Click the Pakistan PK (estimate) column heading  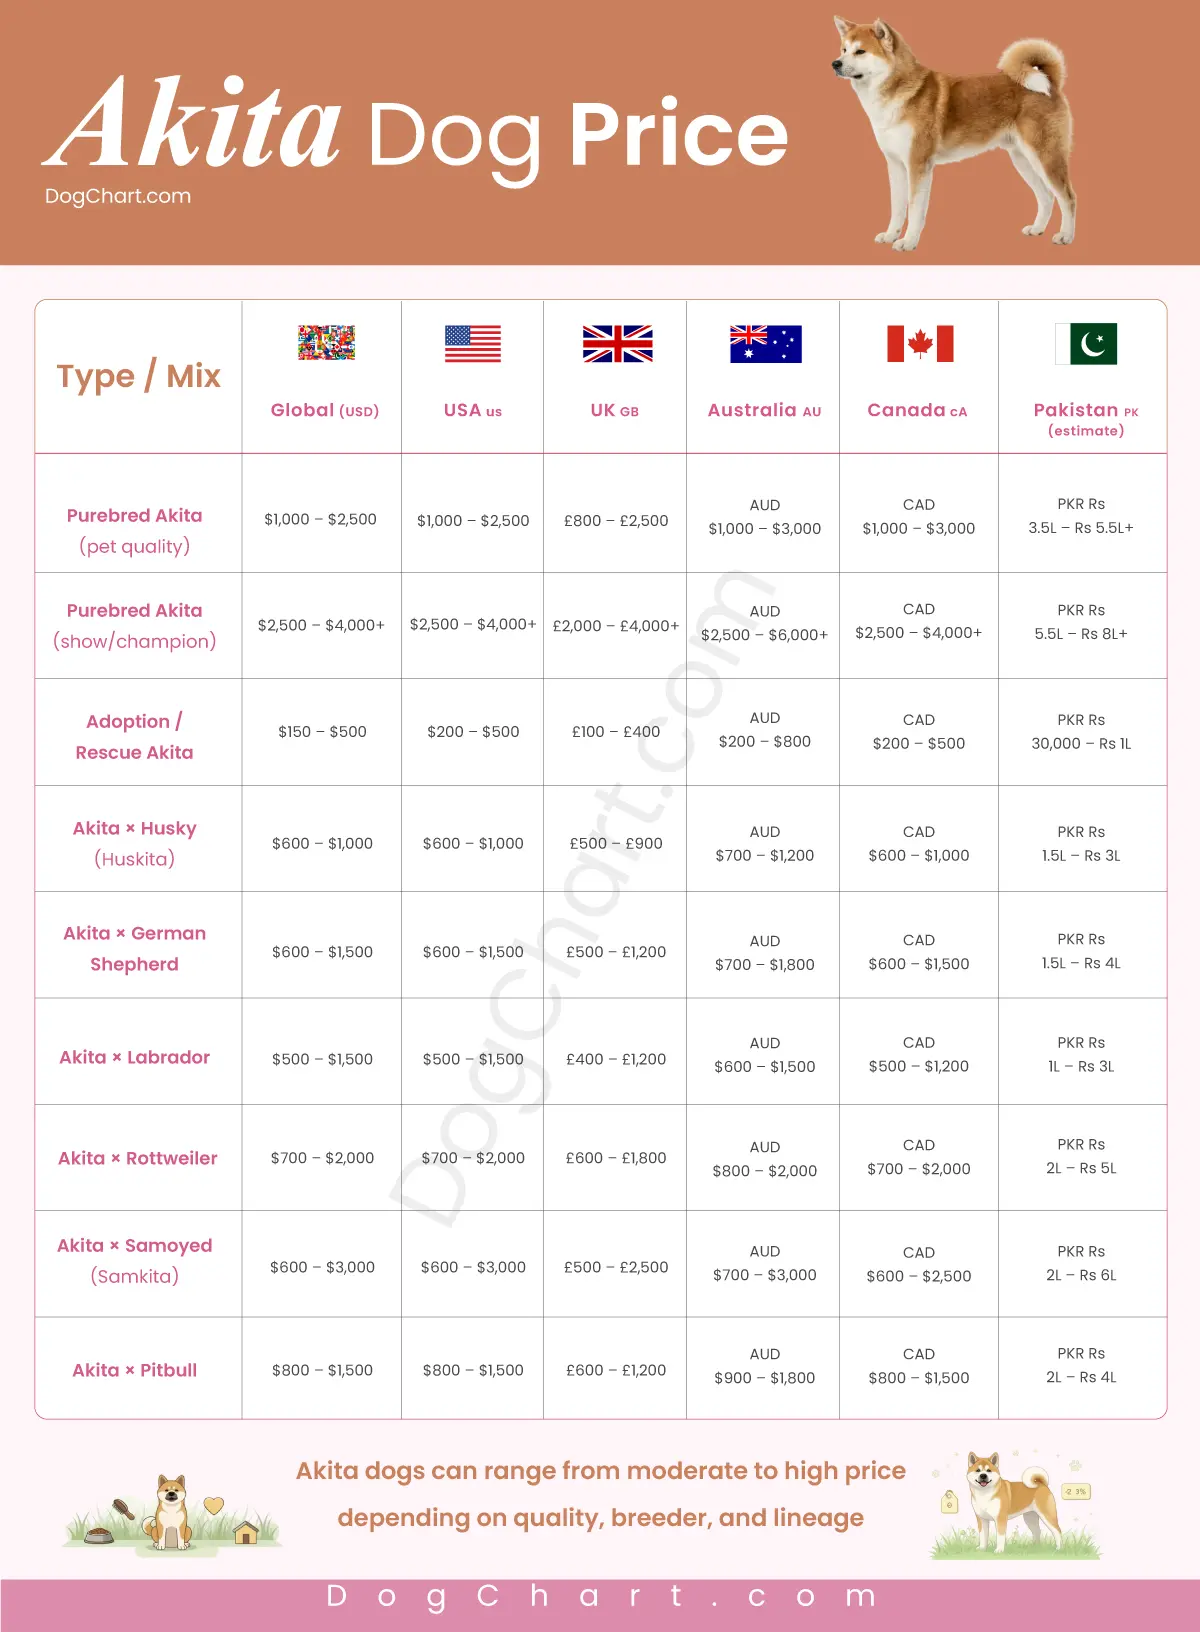click(x=1086, y=419)
